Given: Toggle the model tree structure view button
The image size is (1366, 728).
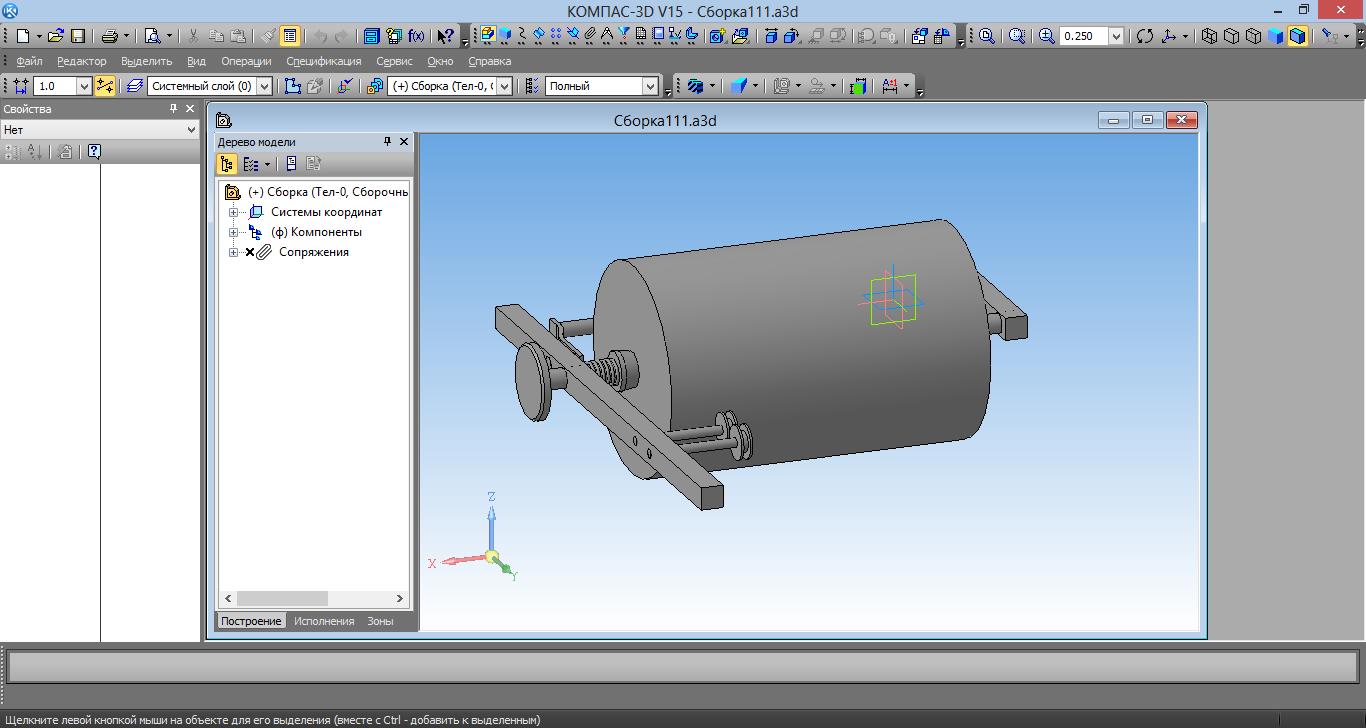Looking at the screenshot, I should tap(227, 164).
